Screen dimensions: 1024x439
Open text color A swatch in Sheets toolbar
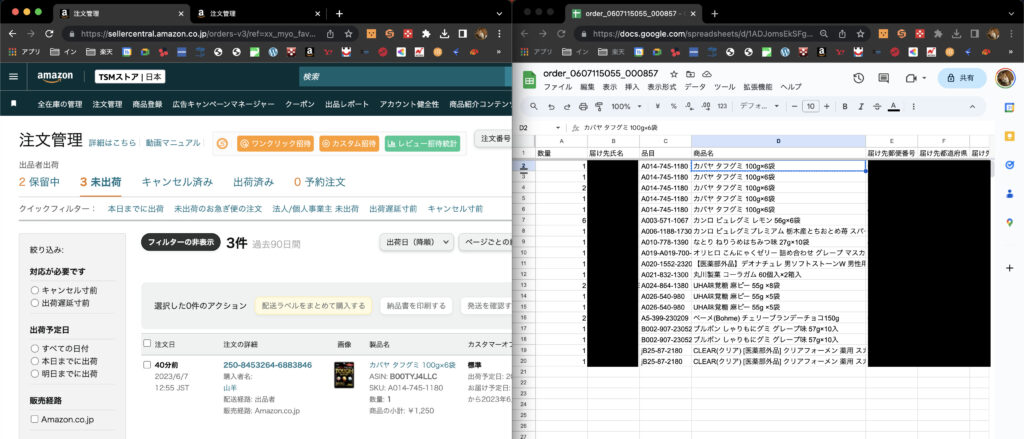[x=893, y=106]
